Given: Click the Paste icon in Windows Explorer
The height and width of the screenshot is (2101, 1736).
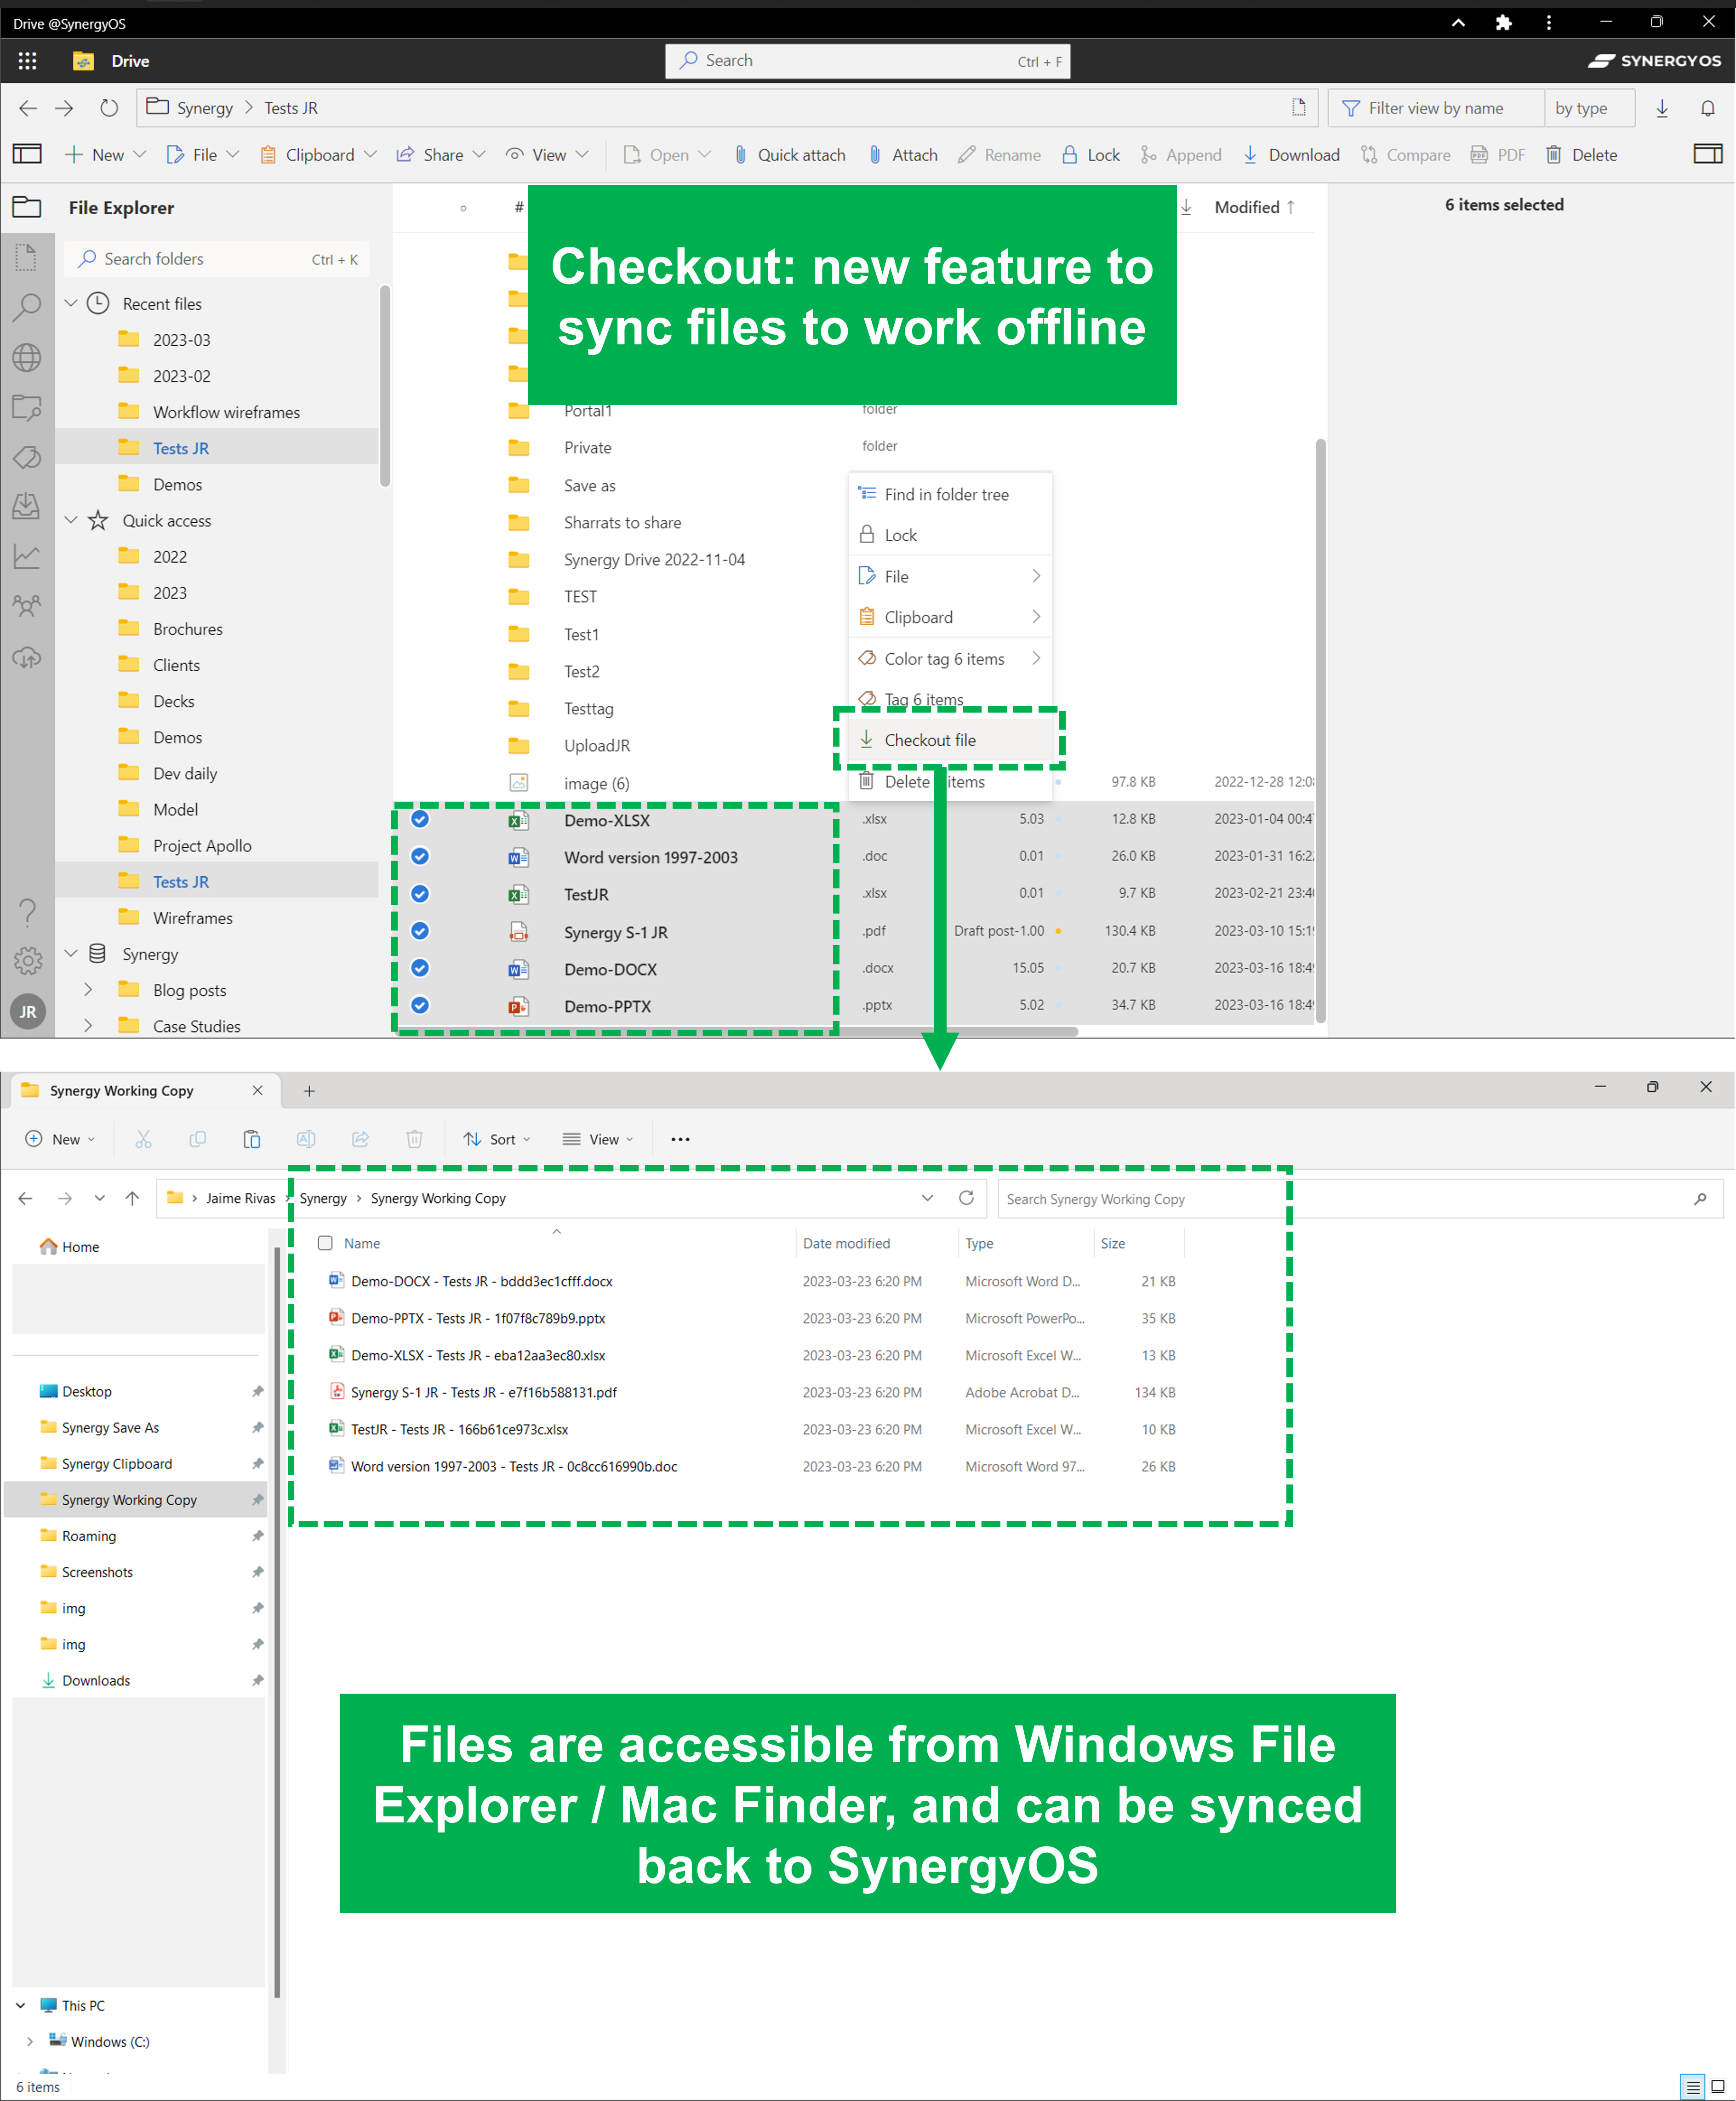Looking at the screenshot, I should point(252,1139).
